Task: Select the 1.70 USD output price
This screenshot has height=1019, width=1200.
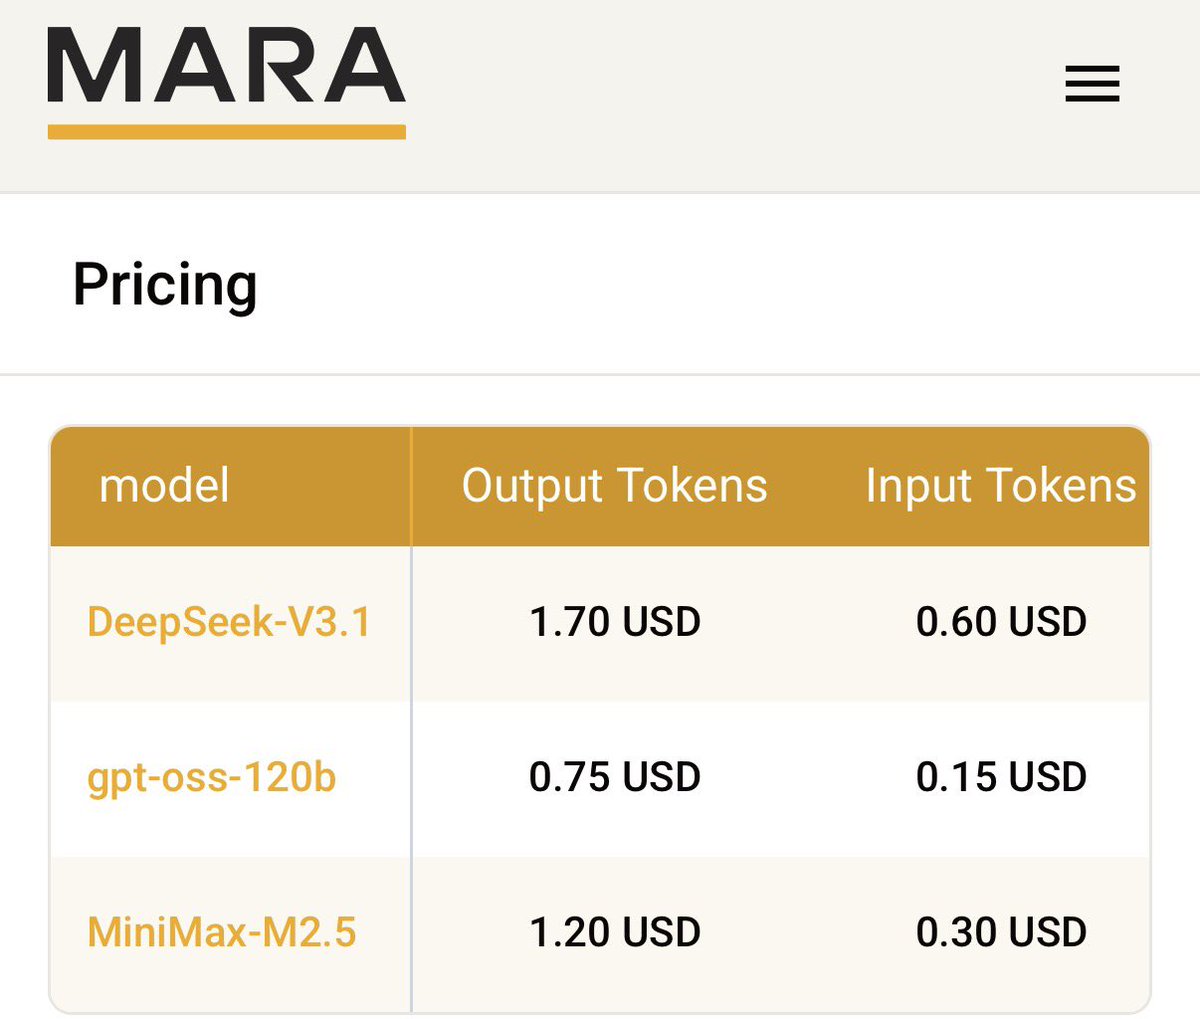Action: pyautogui.click(x=615, y=622)
